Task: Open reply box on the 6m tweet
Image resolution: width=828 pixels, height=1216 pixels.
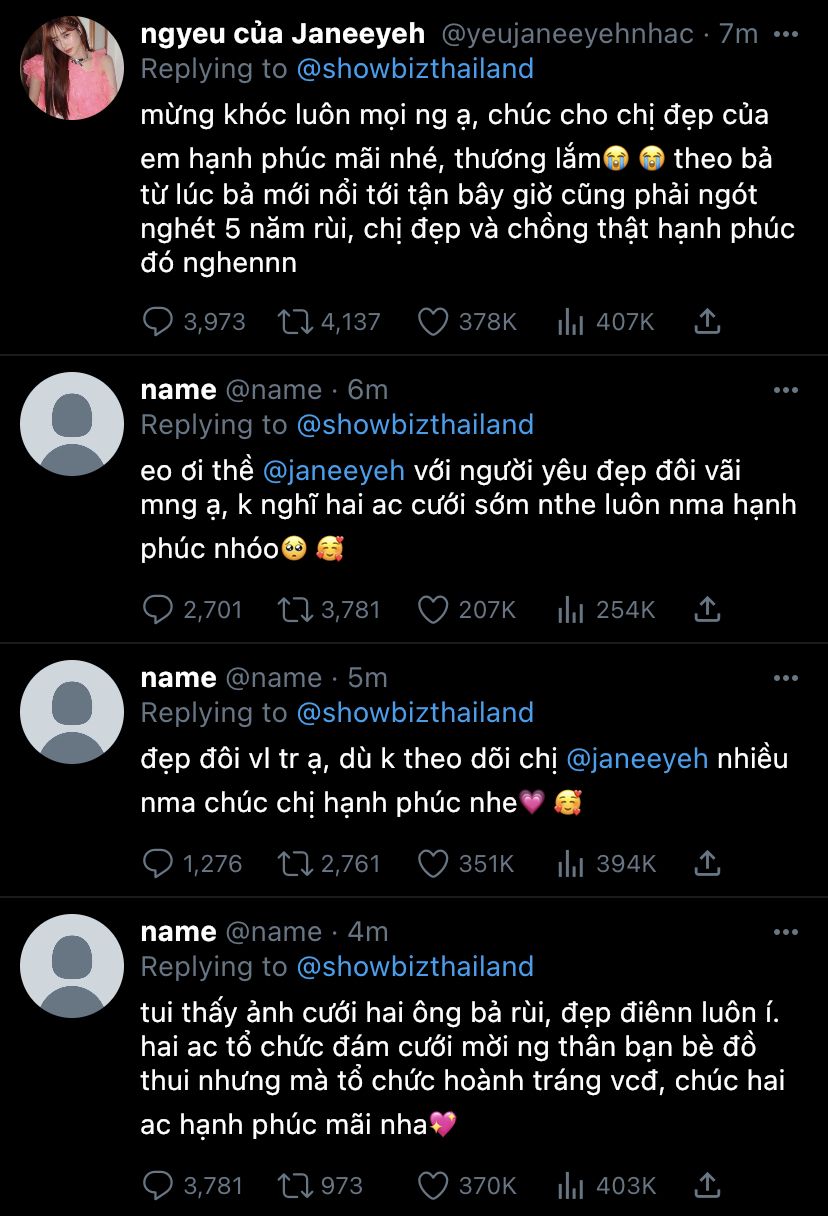Action: click(159, 609)
